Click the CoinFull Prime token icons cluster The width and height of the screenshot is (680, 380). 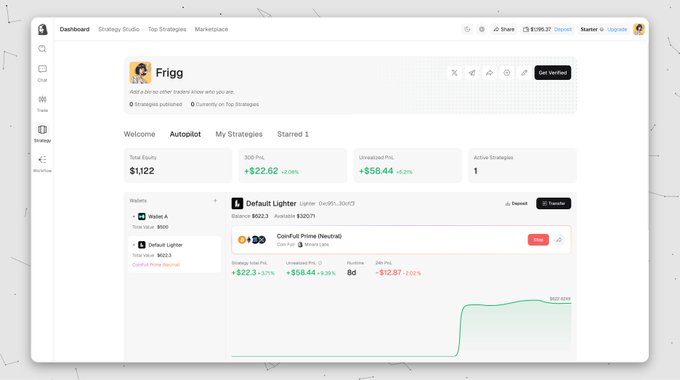tap(252, 239)
